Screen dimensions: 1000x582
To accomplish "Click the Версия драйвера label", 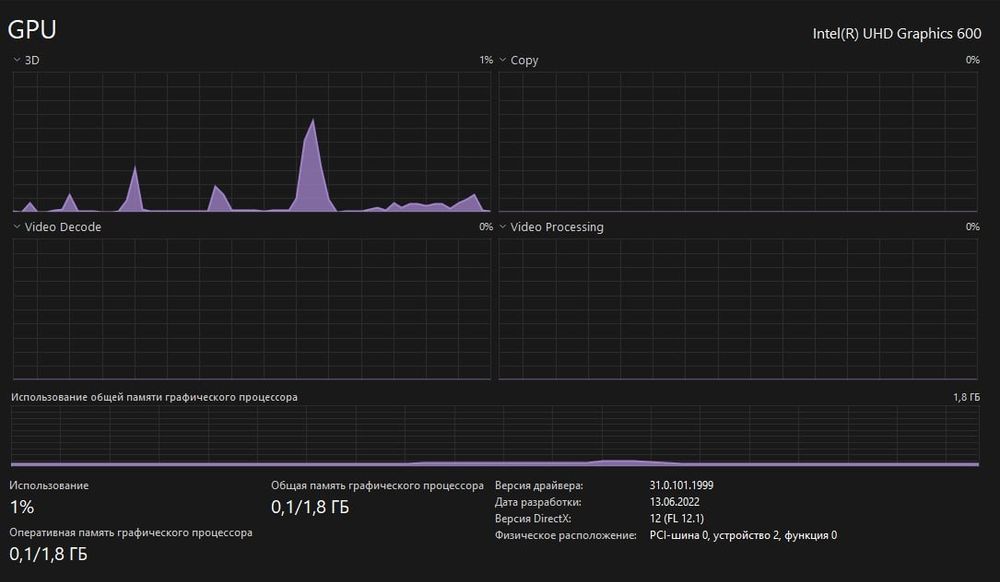I will (x=539, y=486).
